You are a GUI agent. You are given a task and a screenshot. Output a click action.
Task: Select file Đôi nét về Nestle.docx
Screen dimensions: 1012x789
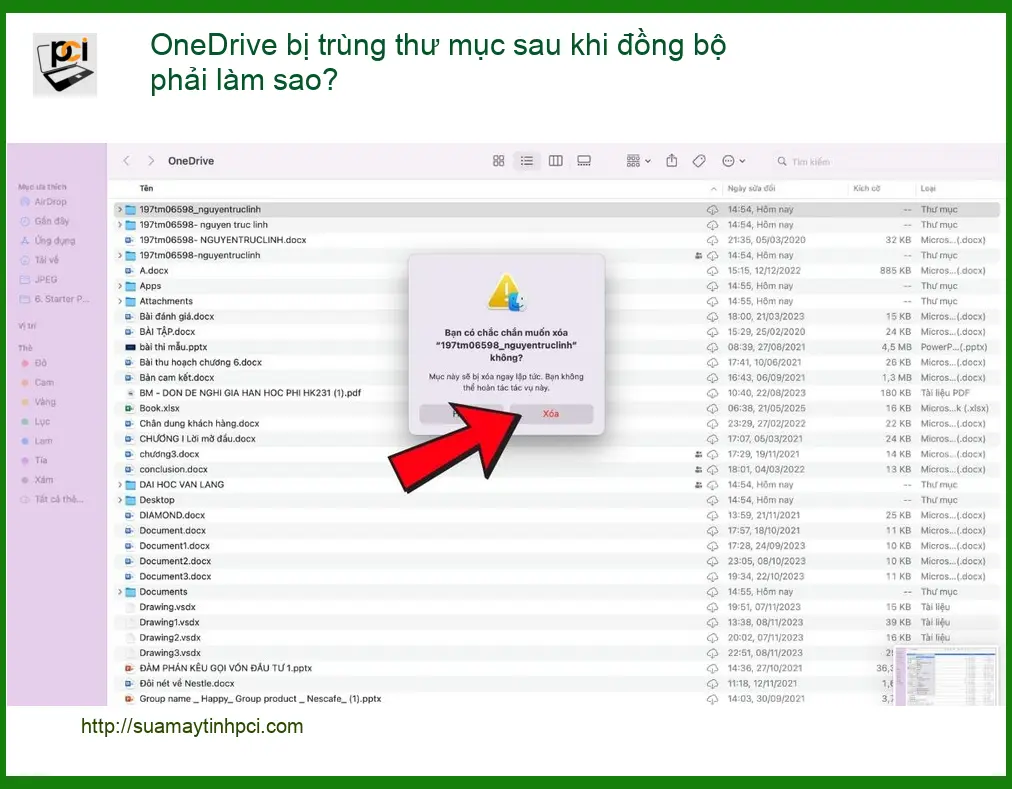pyautogui.click(x=187, y=683)
